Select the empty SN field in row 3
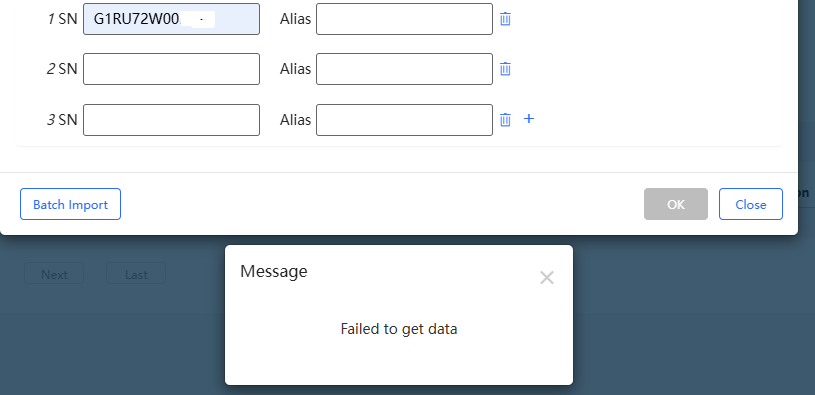 pyautogui.click(x=172, y=120)
